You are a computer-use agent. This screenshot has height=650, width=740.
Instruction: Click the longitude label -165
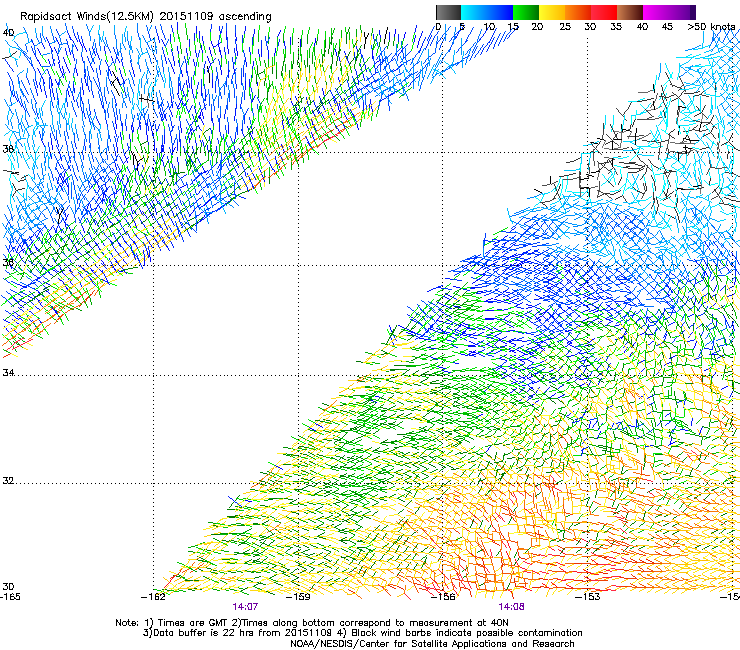point(10,596)
